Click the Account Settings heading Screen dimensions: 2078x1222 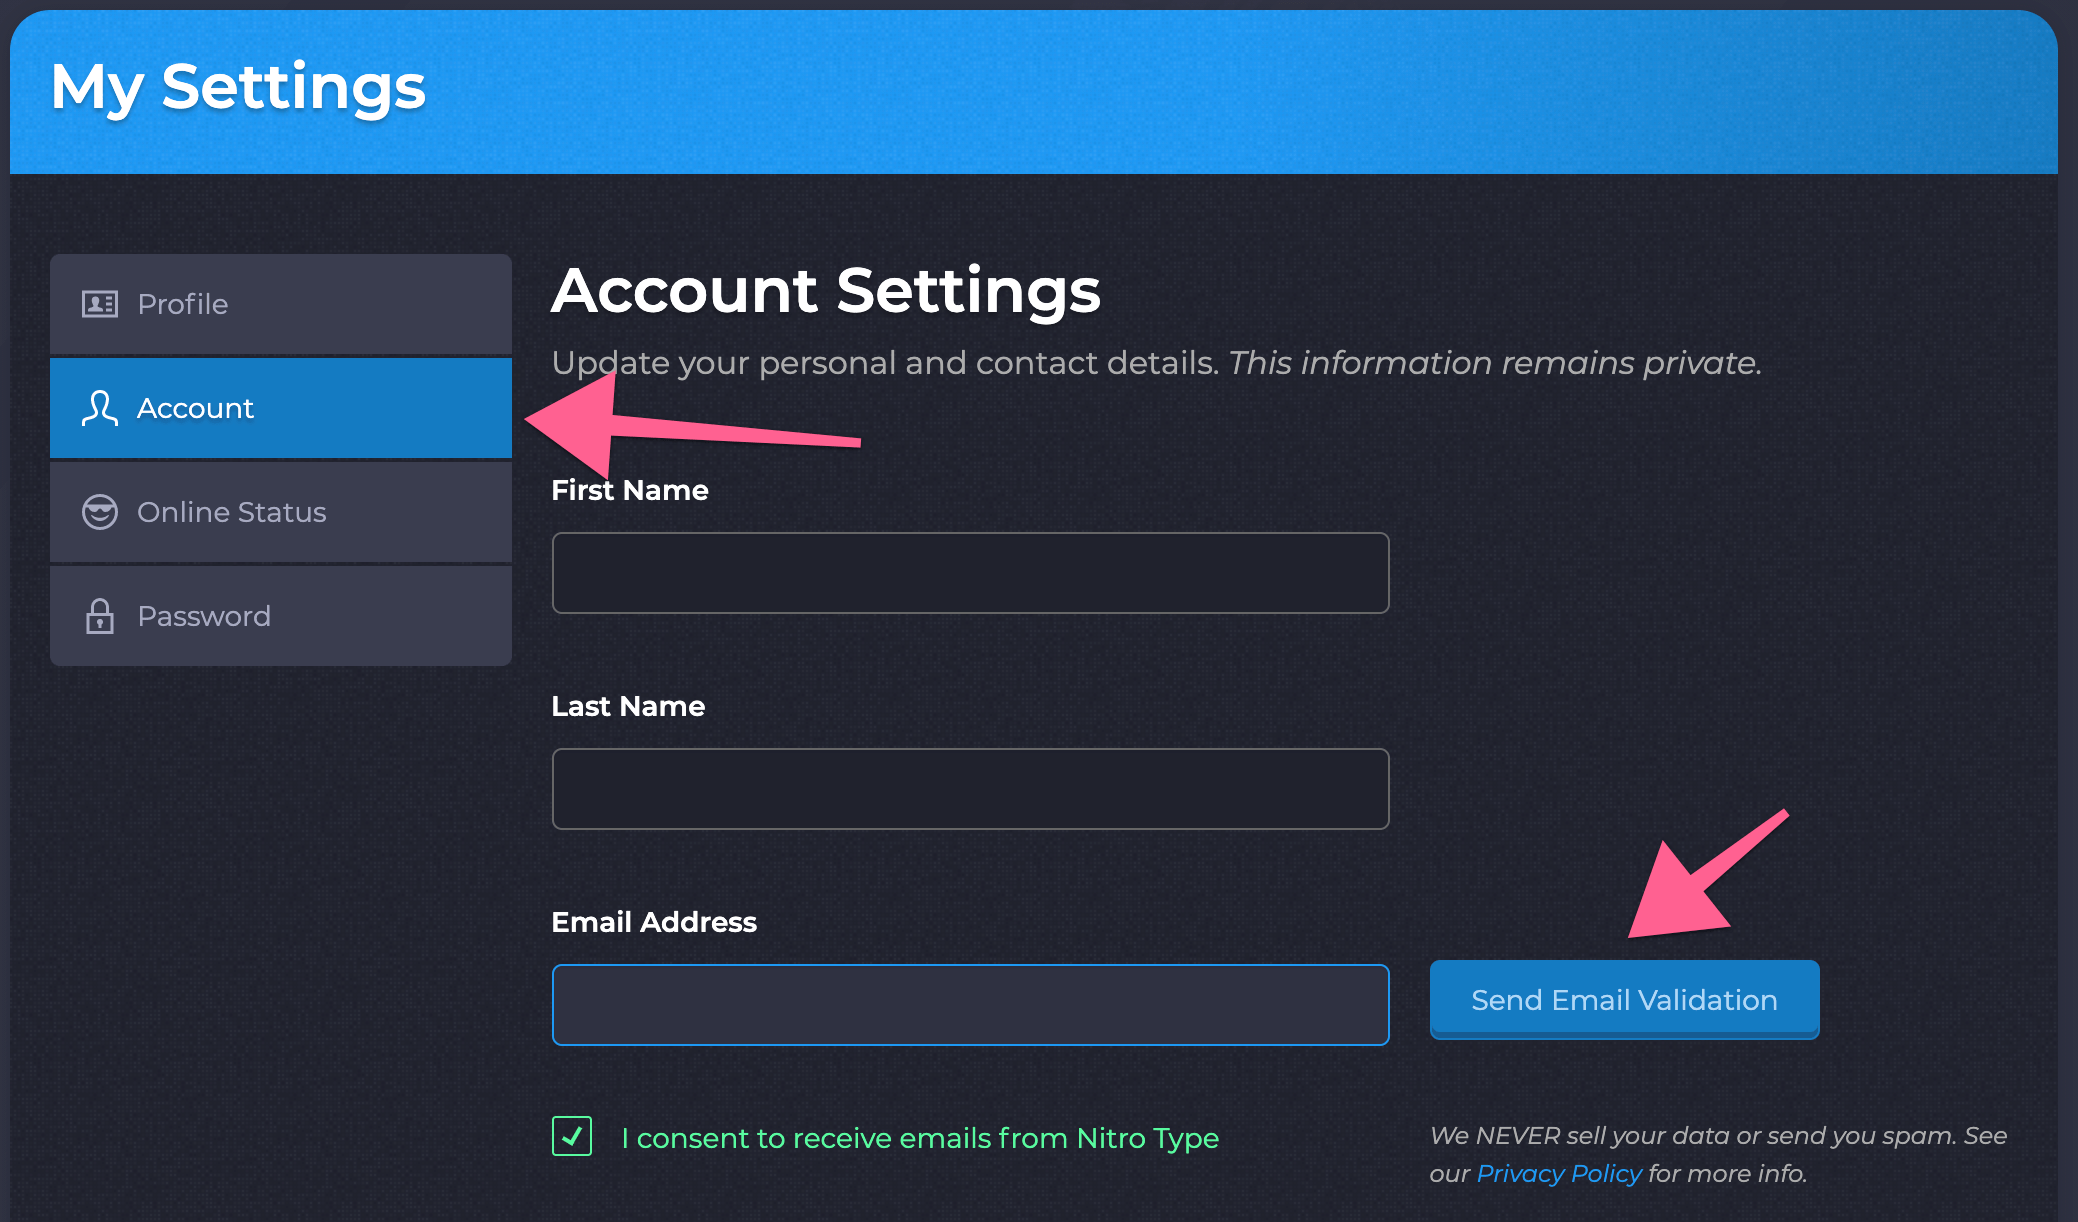coord(826,292)
